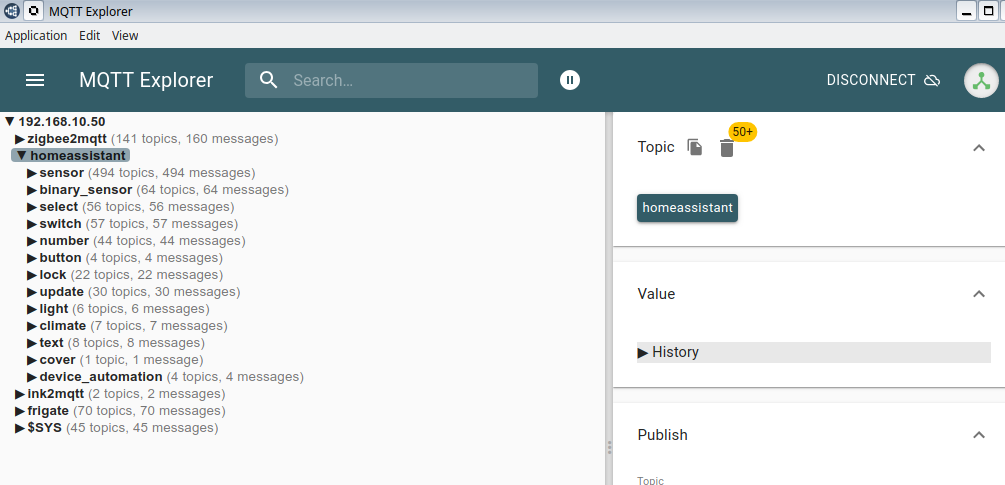Expand the zigbee2mqtt tree node

pos(20,139)
